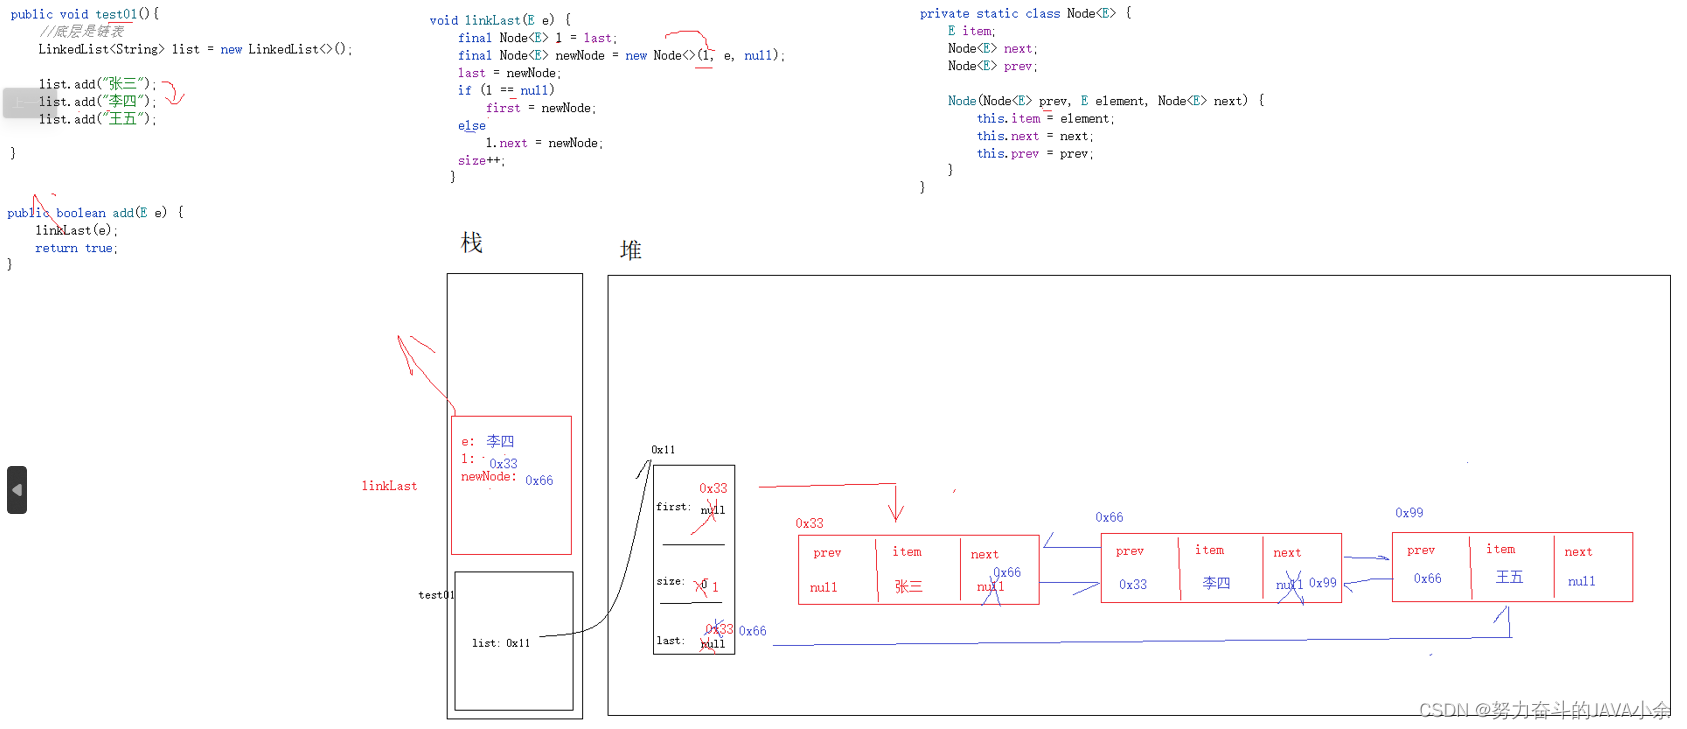Image resolution: width=1687 pixels, height=729 pixels.
Task: Select the 'first = newNode;' line
Action: pyautogui.click(x=541, y=108)
